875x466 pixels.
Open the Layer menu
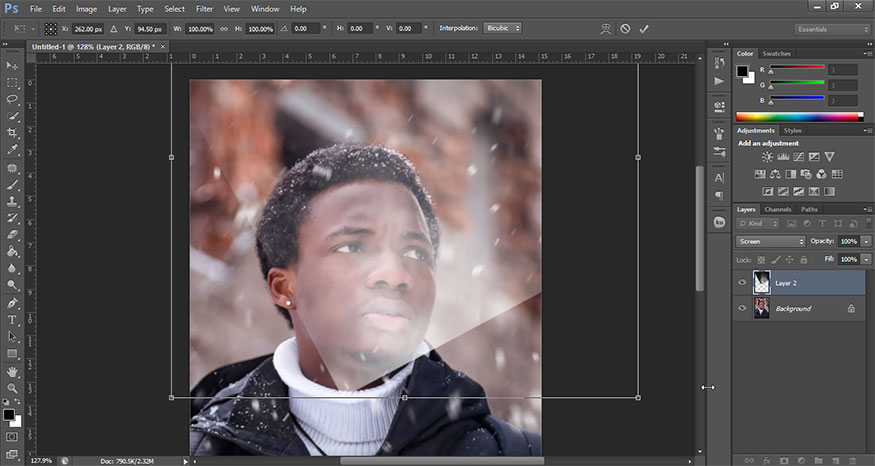coord(117,9)
